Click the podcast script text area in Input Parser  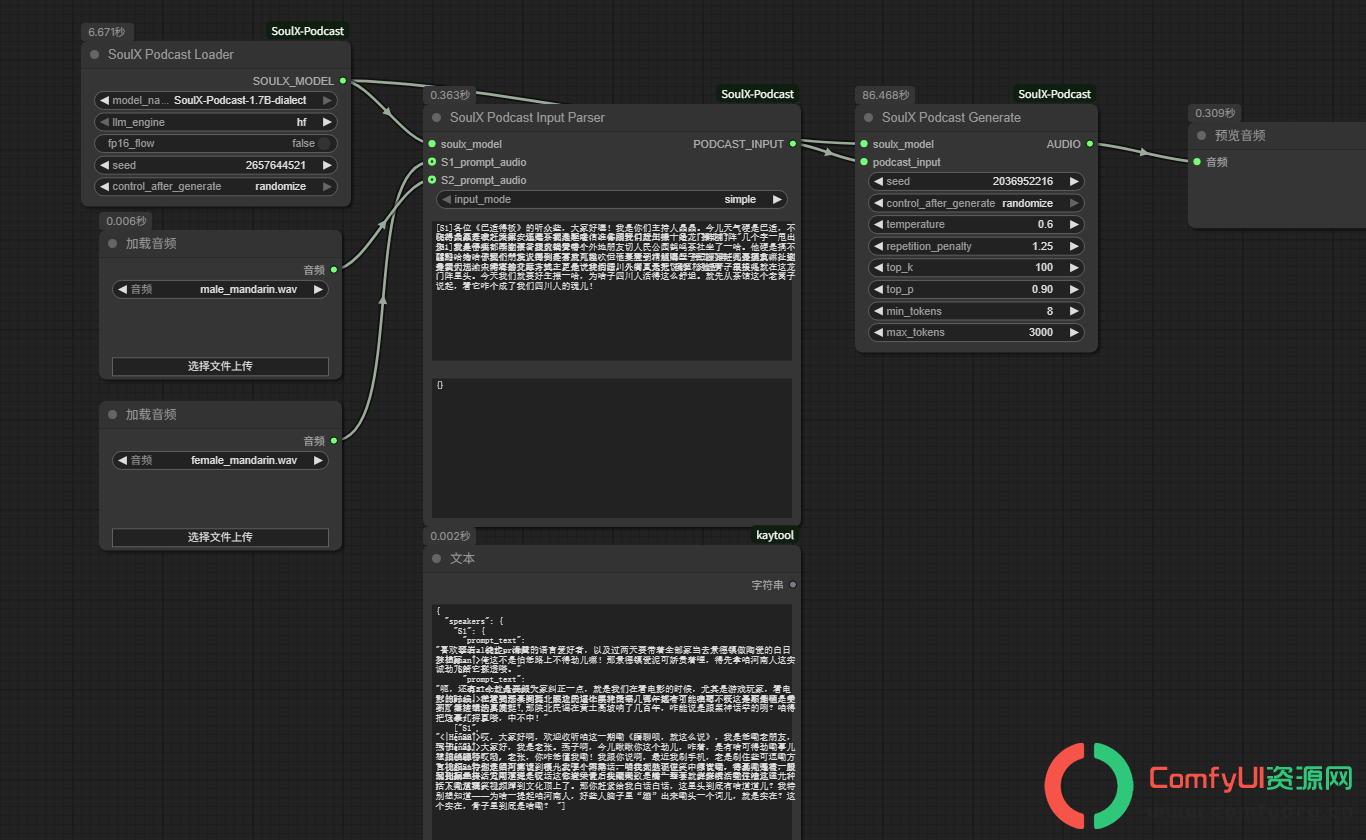[x=612, y=290]
